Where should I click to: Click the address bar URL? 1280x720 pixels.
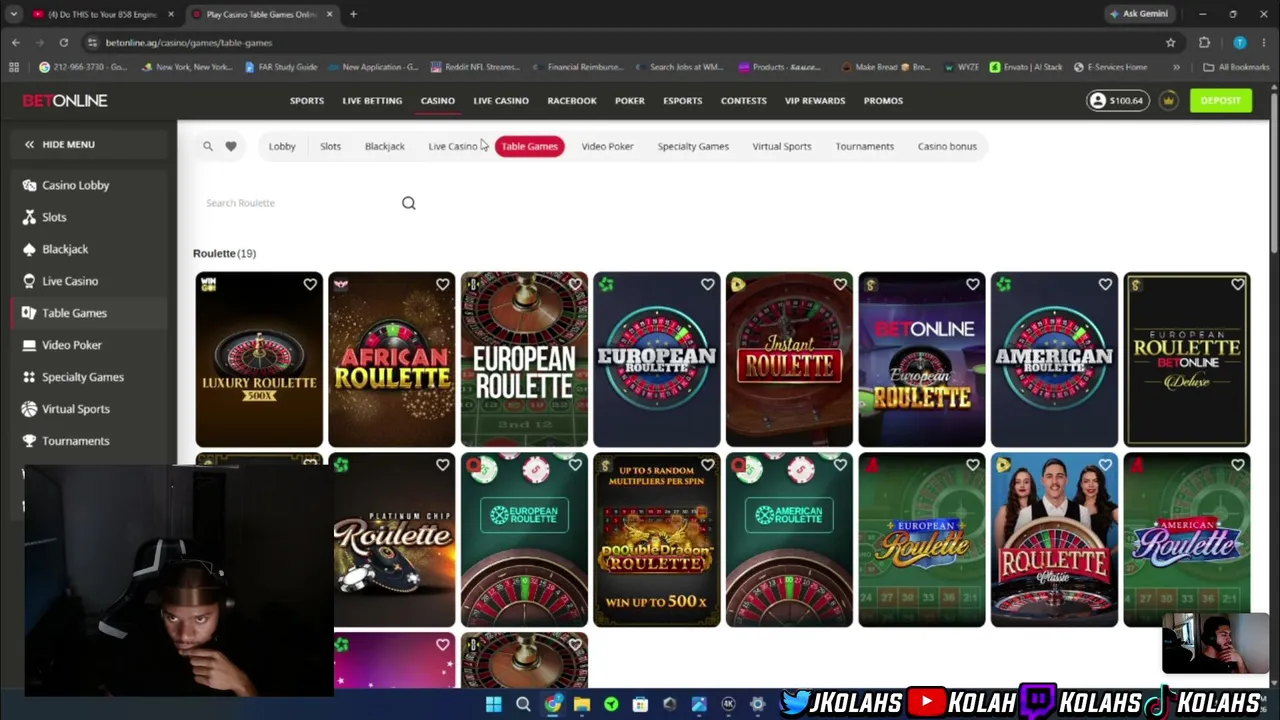[x=189, y=43]
